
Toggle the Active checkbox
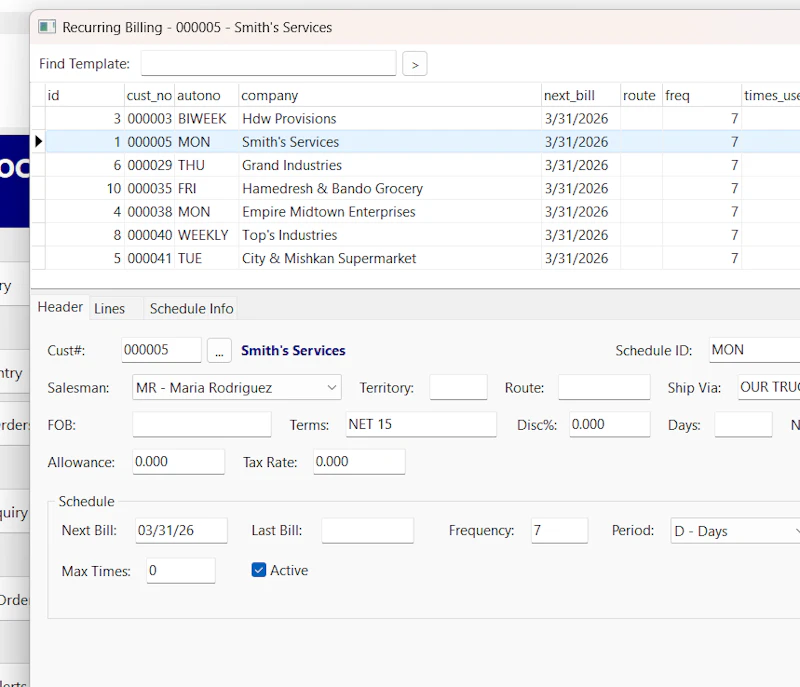(259, 570)
